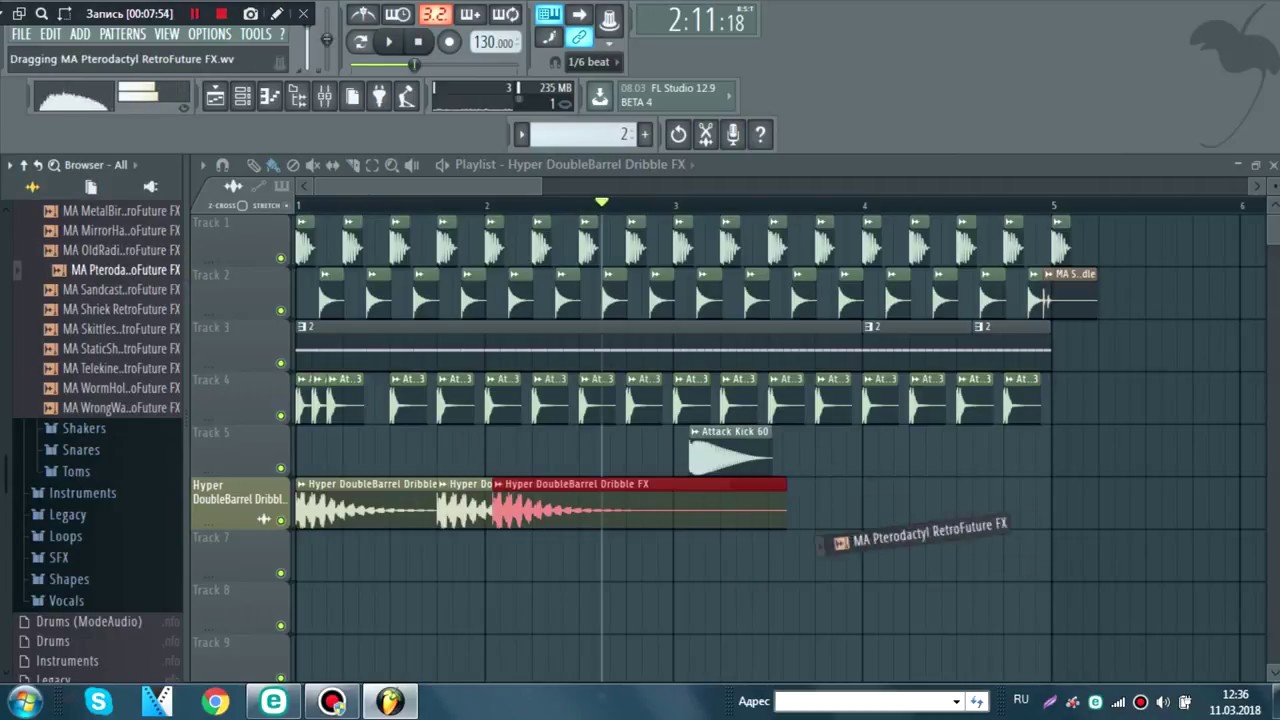Open the FILE menu

[x=21, y=34]
